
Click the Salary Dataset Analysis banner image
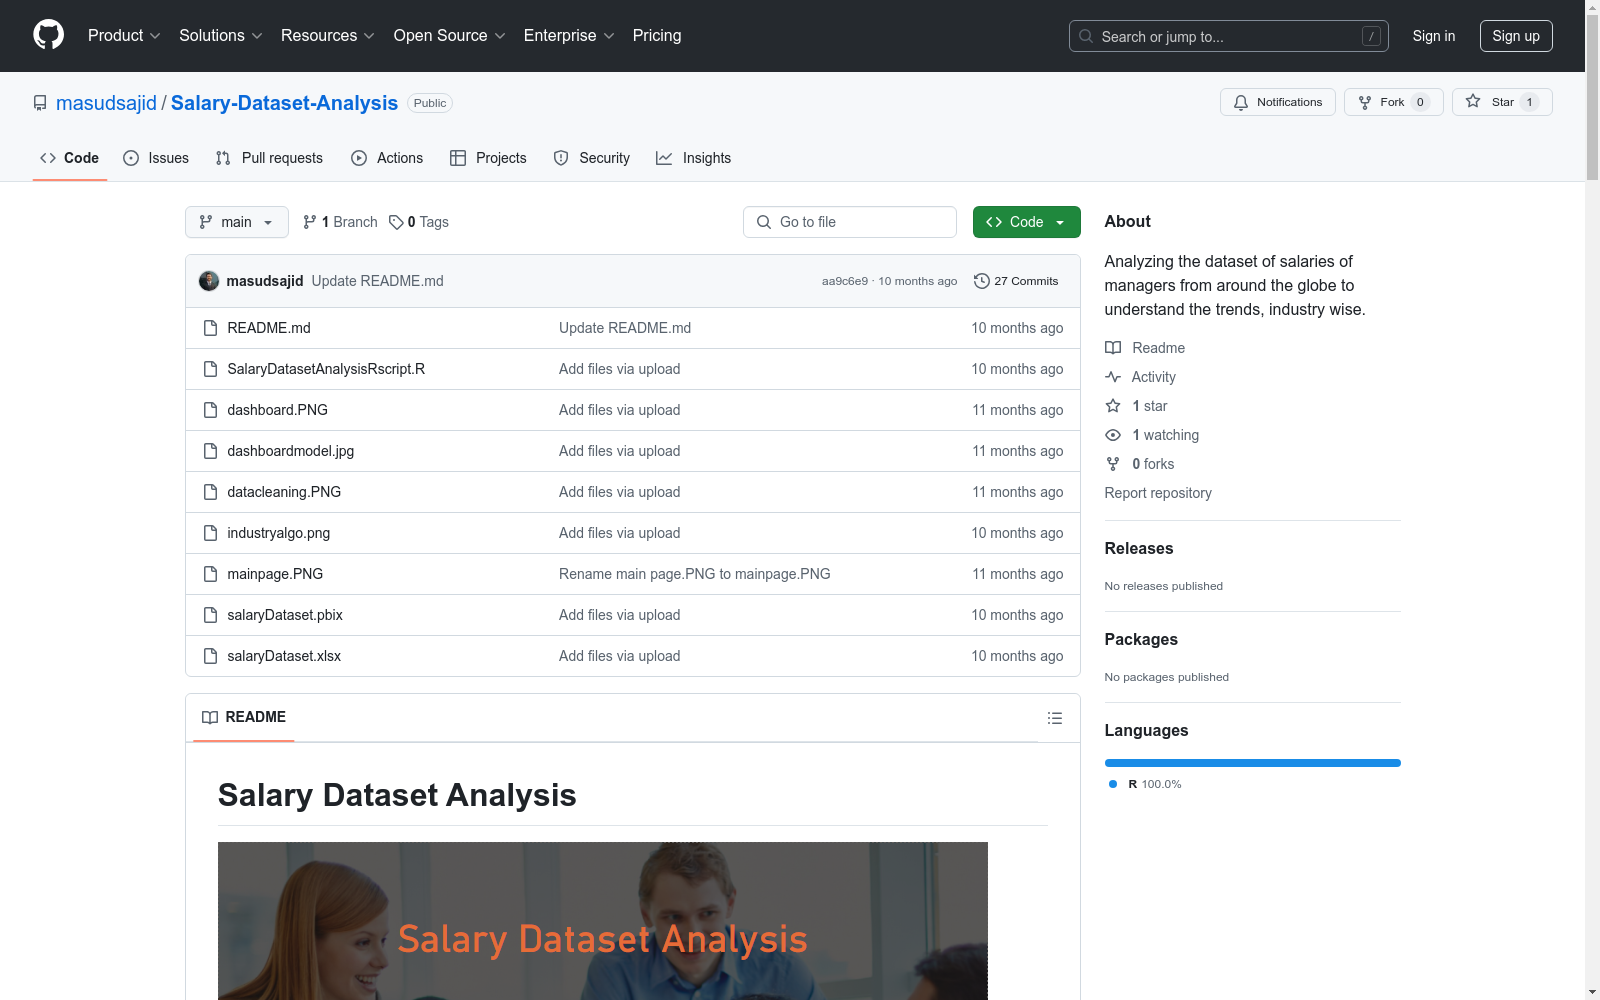pyautogui.click(x=603, y=921)
